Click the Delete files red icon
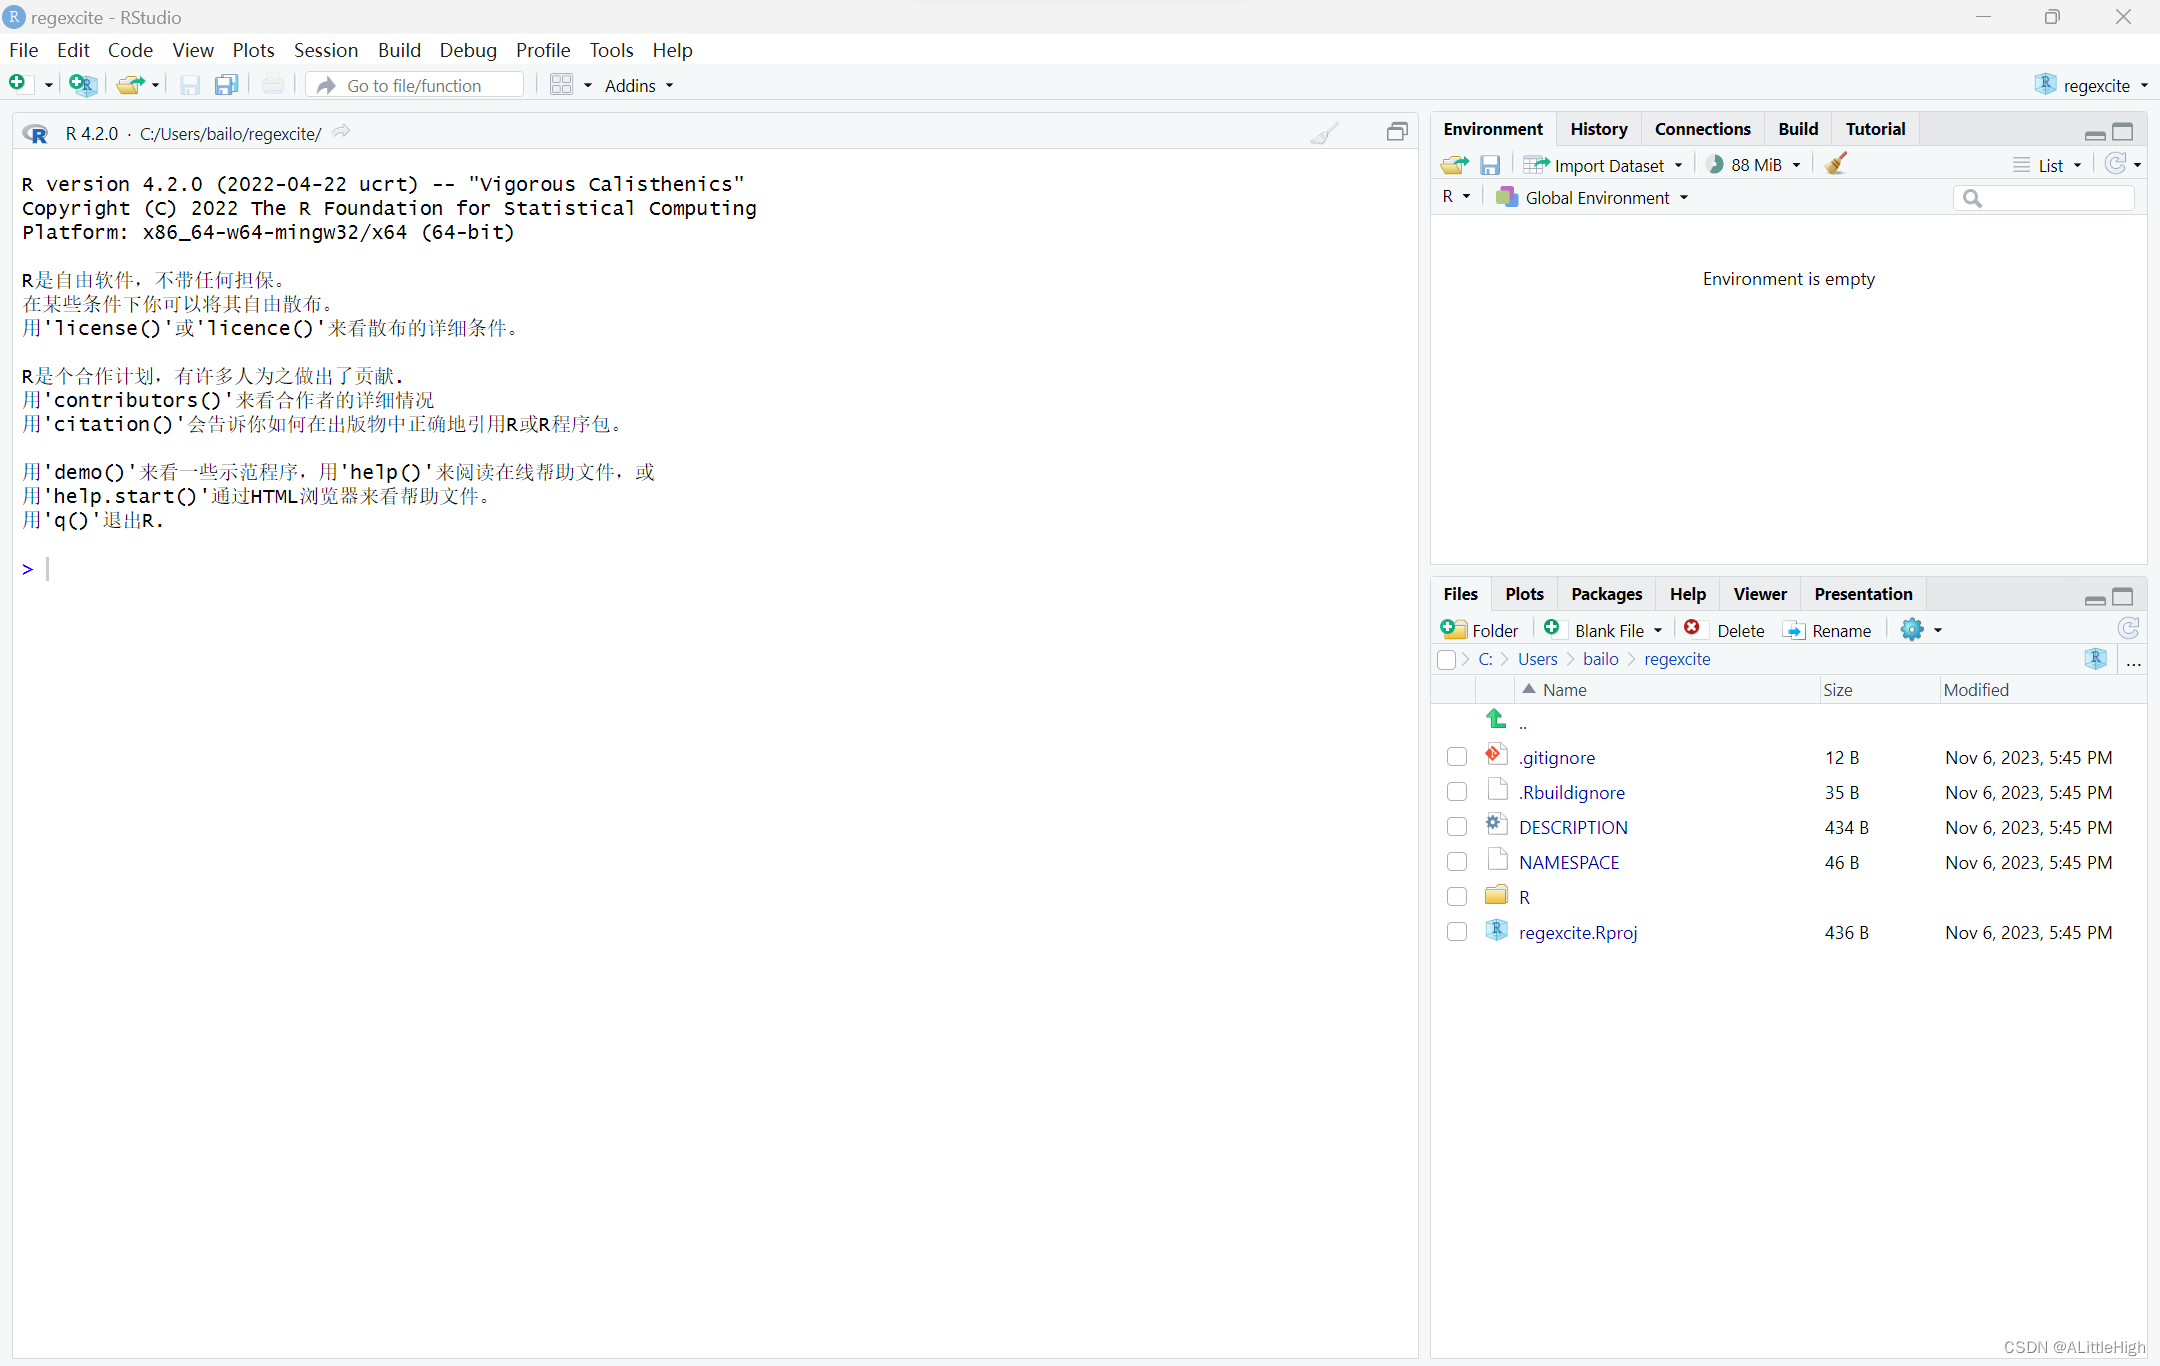This screenshot has height=1366, width=2160. coord(1692,628)
